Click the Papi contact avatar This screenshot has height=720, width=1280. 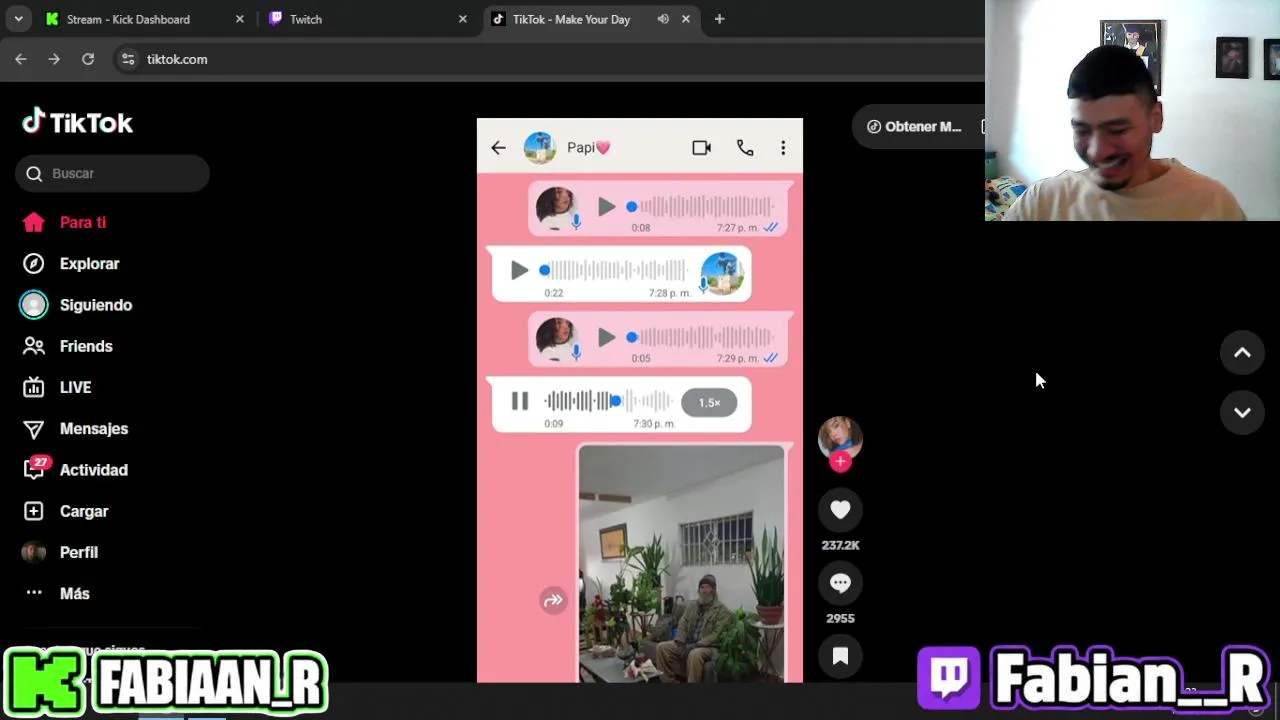(x=539, y=148)
